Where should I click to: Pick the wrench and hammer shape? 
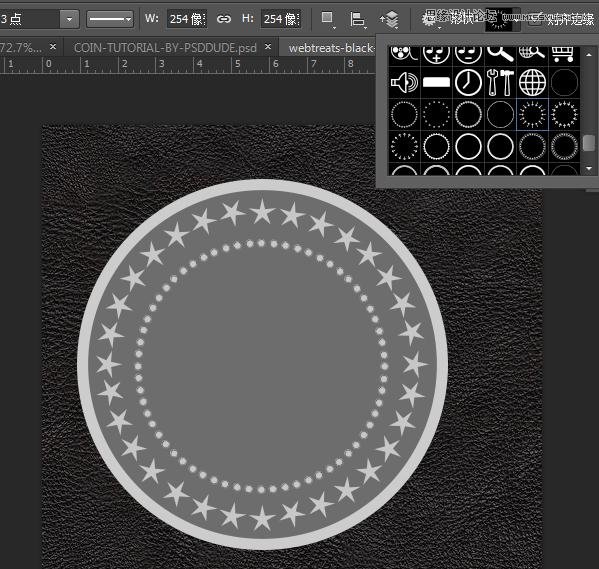(500, 83)
